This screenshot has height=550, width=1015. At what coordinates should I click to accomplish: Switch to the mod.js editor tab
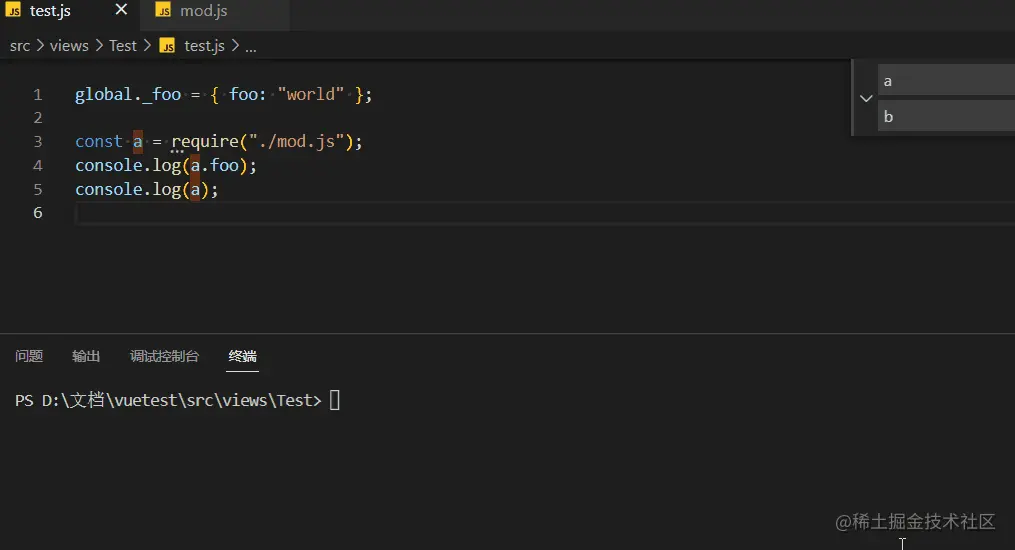tap(203, 11)
